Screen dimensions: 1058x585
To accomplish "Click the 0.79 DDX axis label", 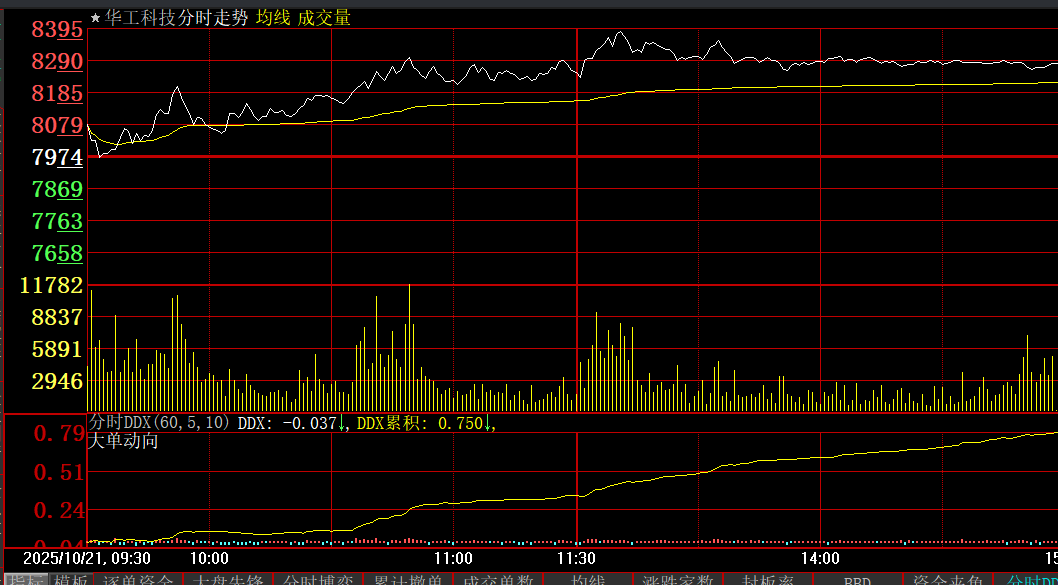I will 59,434.
